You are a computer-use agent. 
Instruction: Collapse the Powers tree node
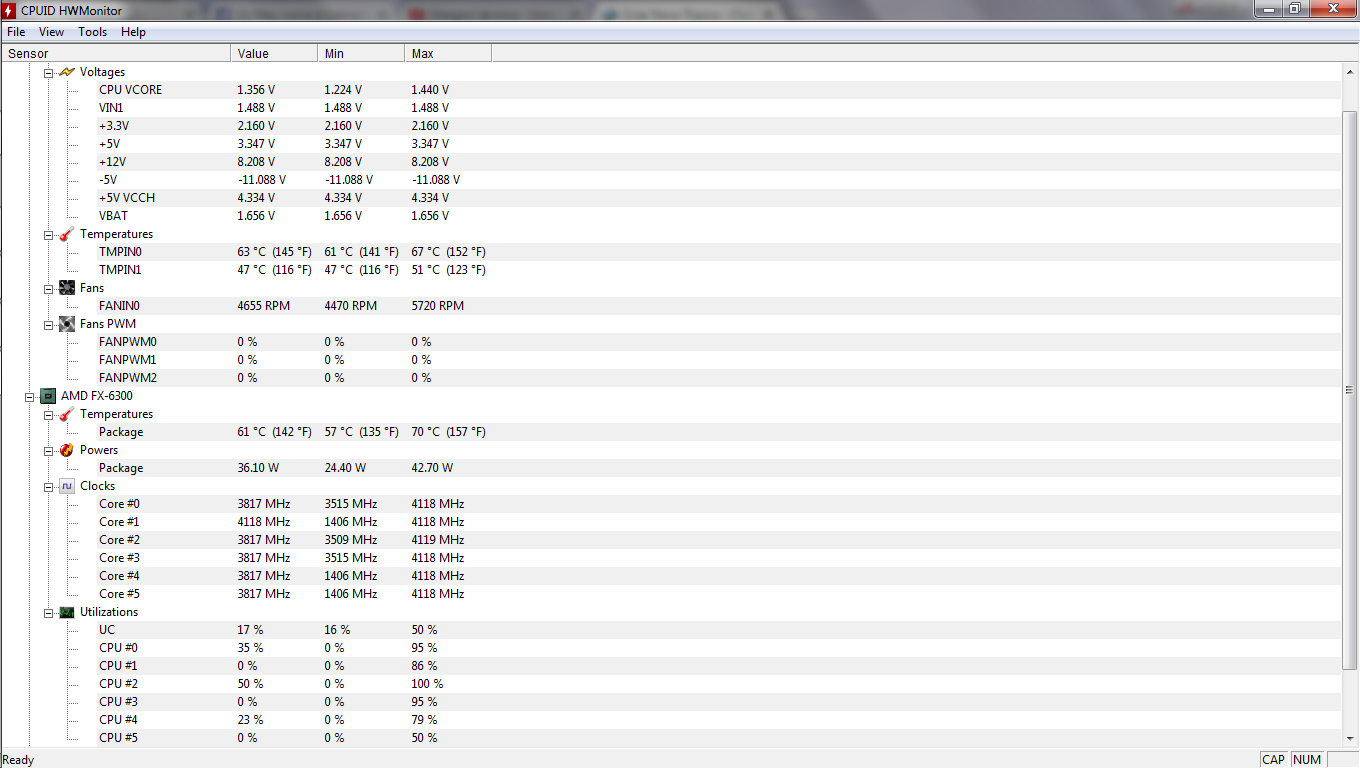[48, 450]
